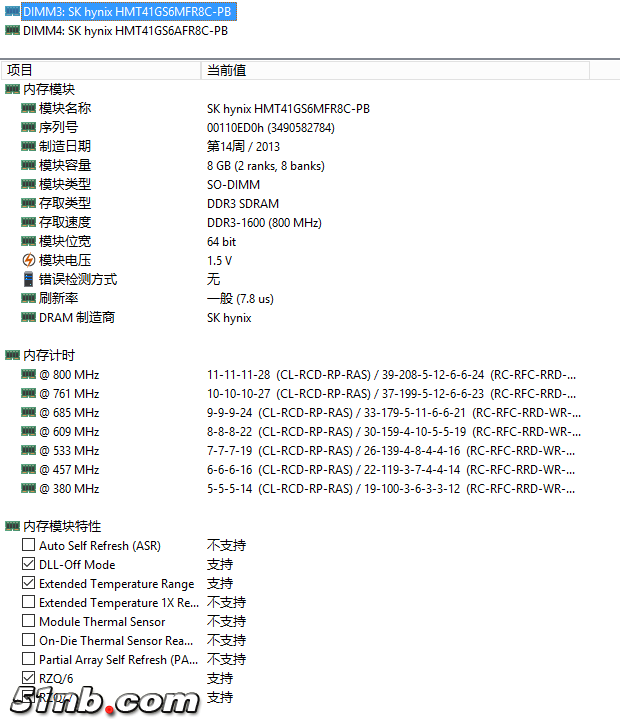This screenshot has width=620, height=724.
Task: Click the 项目 column header
Action: [101, 70]
